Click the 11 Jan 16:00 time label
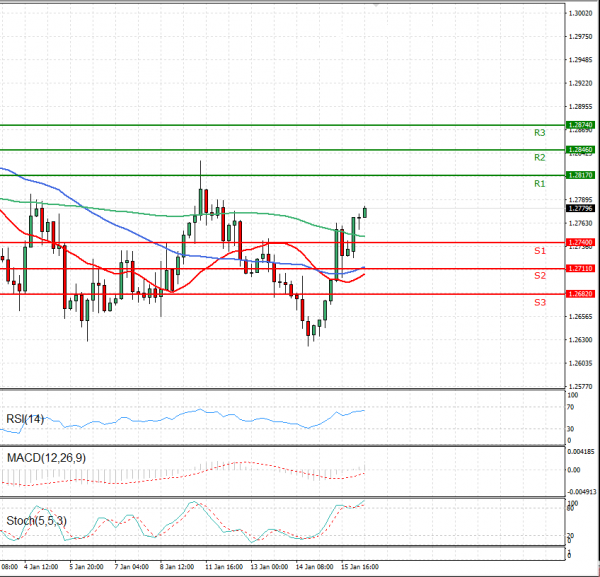The image size is (600, 577). (223, 567)
